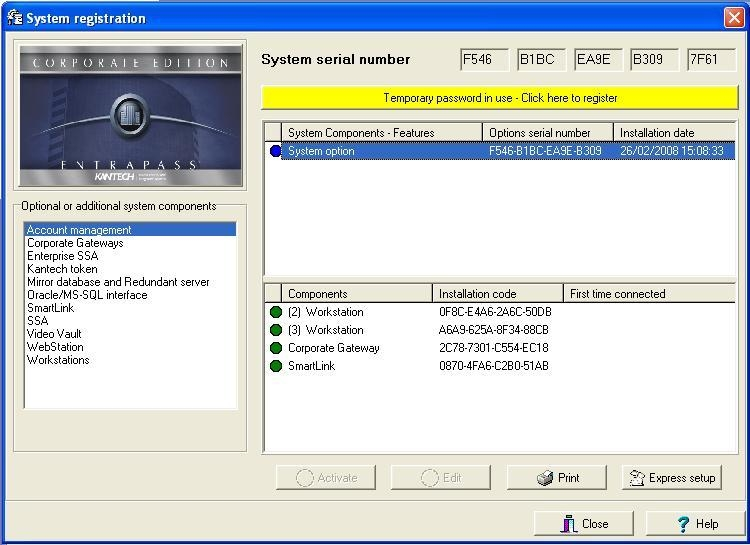Click the question mark Help icon

[x=684, y=524]
